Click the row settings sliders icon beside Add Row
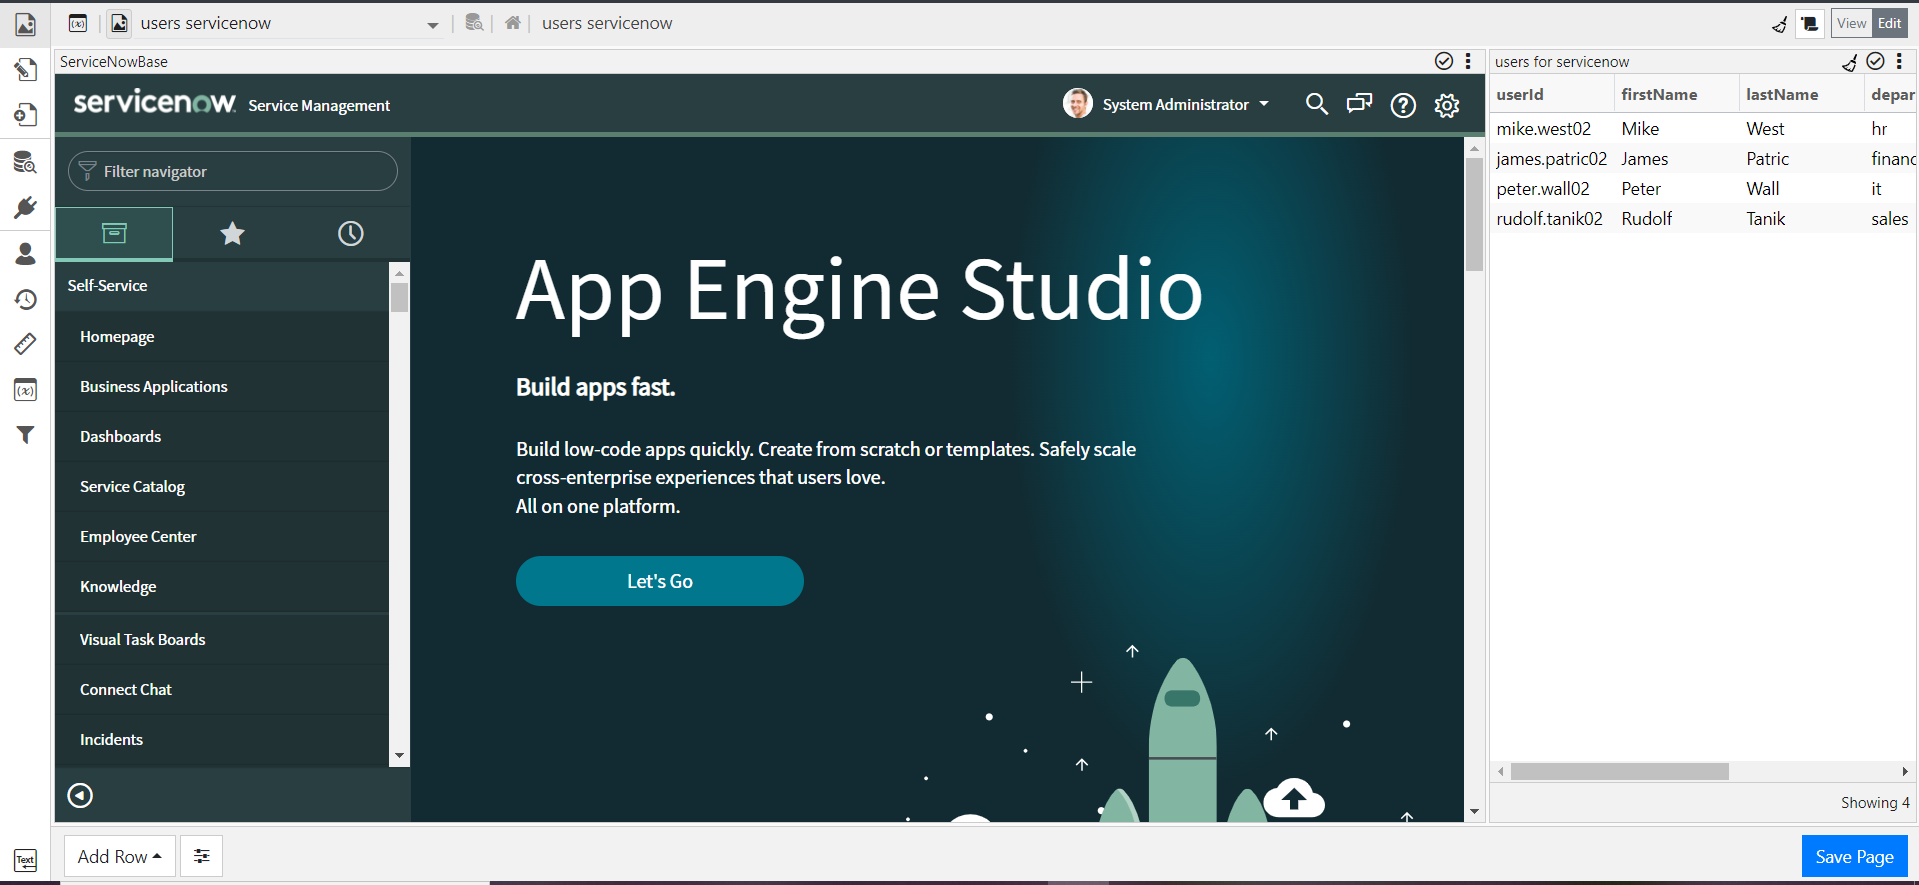This screenshot has height=885, width=1919. pyautogui.click(x=202, y=856)
